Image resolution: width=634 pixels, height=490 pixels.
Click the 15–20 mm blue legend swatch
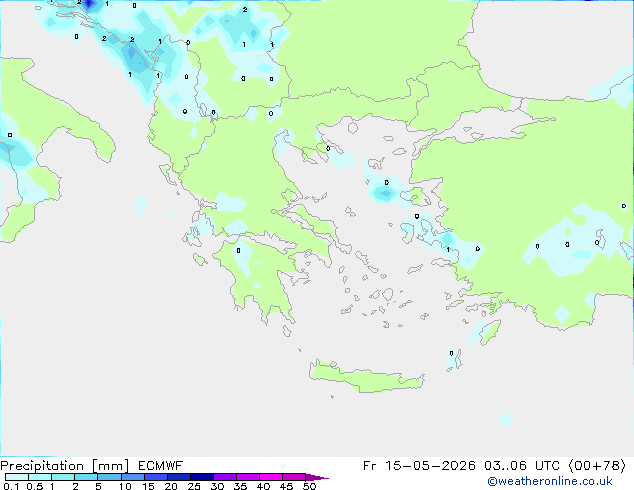(155, 477)
